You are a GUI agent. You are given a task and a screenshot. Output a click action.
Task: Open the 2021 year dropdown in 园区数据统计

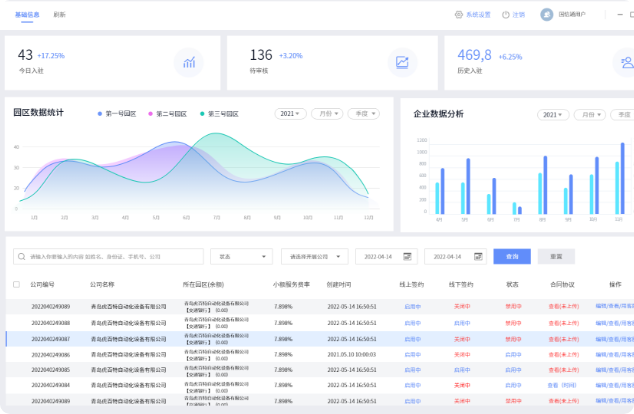[290, 114]
